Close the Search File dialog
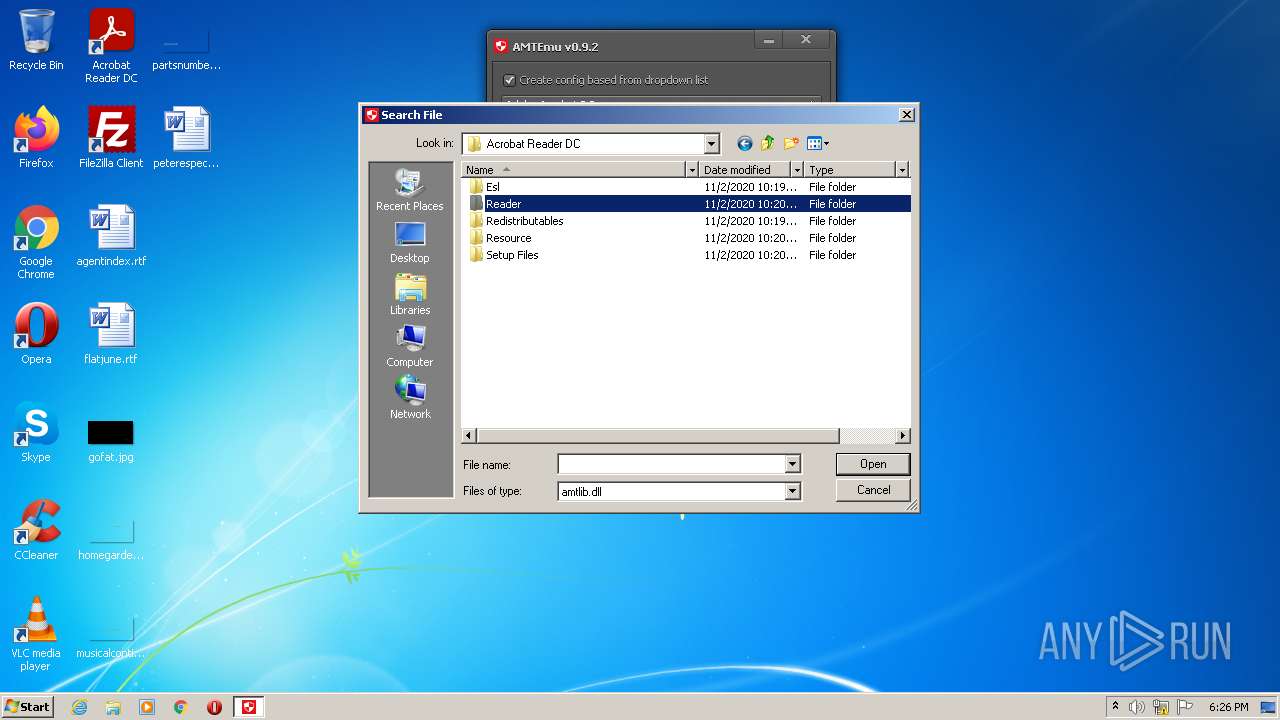The width and height of the screenshot is (1280, 720). coord(906,115)
